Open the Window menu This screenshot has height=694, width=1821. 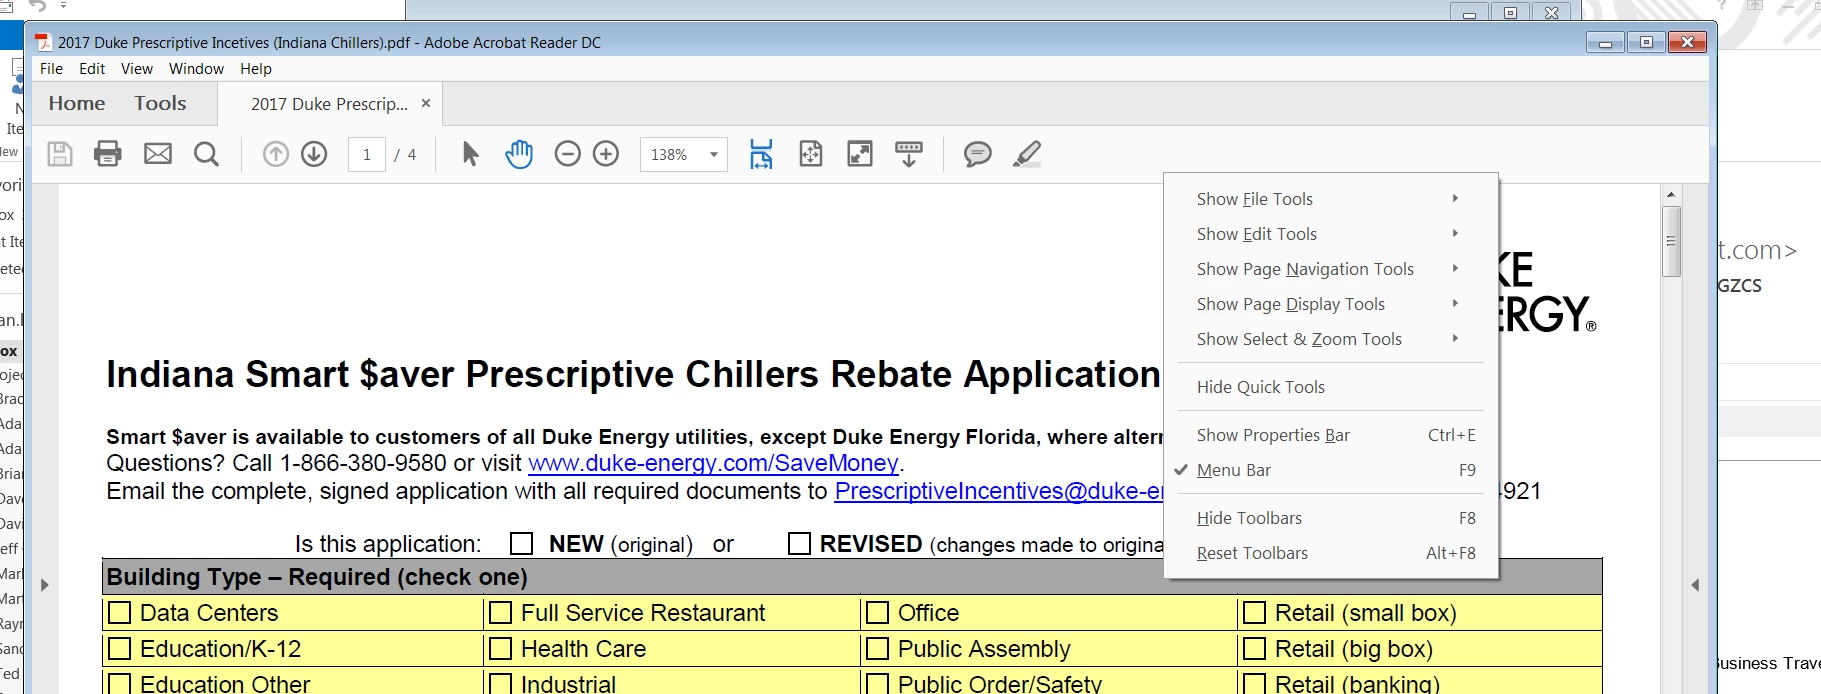[x=196, y=69]
